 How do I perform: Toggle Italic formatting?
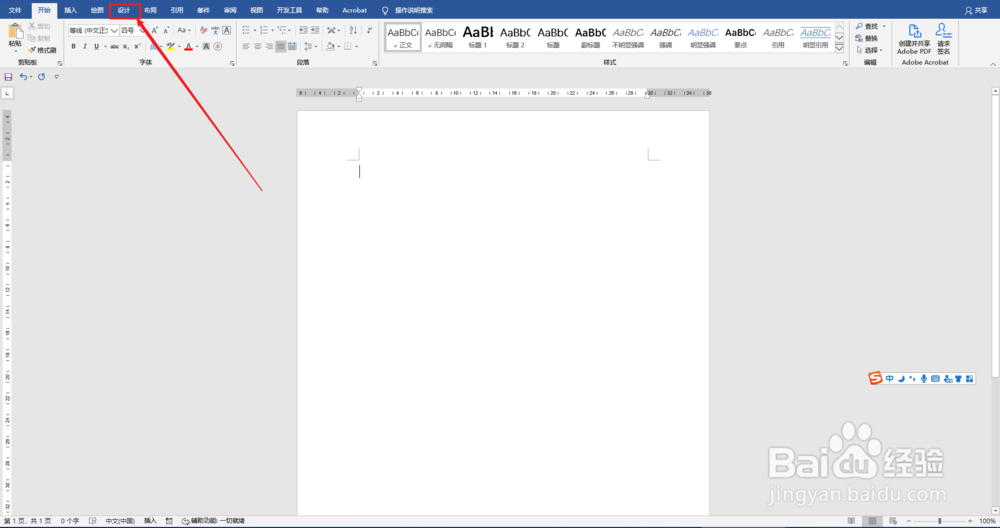point(85,47)
